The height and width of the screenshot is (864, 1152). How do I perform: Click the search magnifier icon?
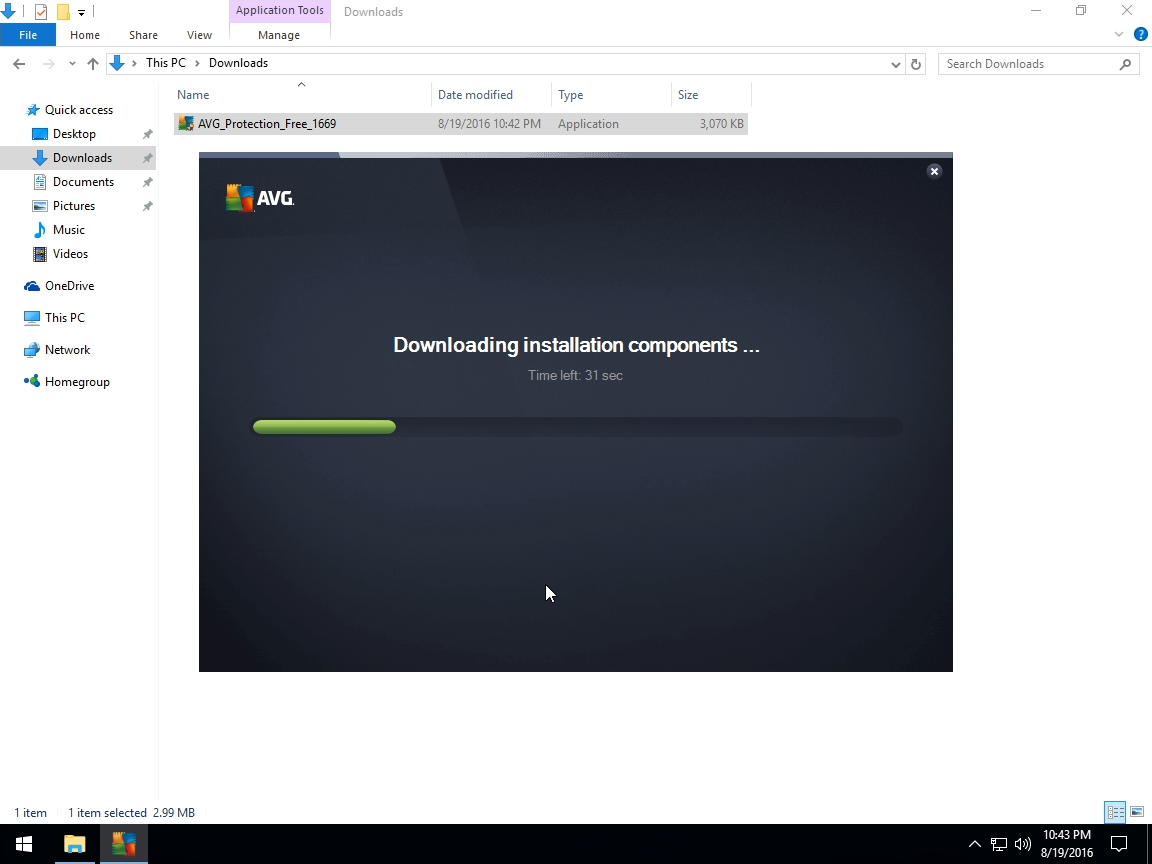[x=1125, y=64]
